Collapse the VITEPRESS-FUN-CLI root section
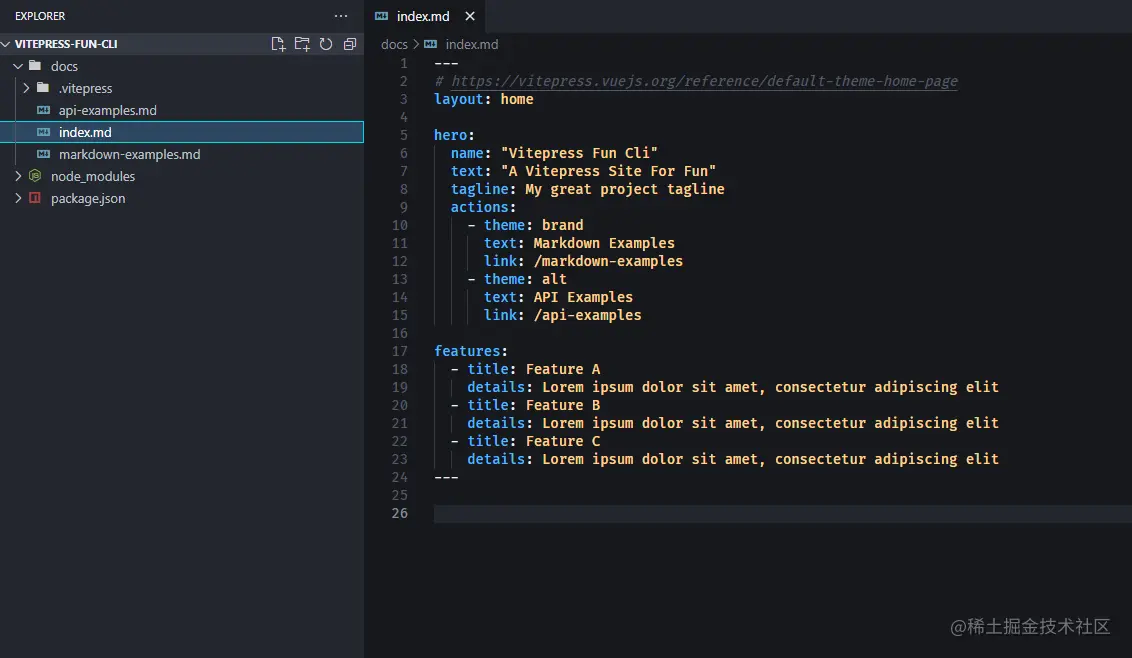 (x=6, y=44)
